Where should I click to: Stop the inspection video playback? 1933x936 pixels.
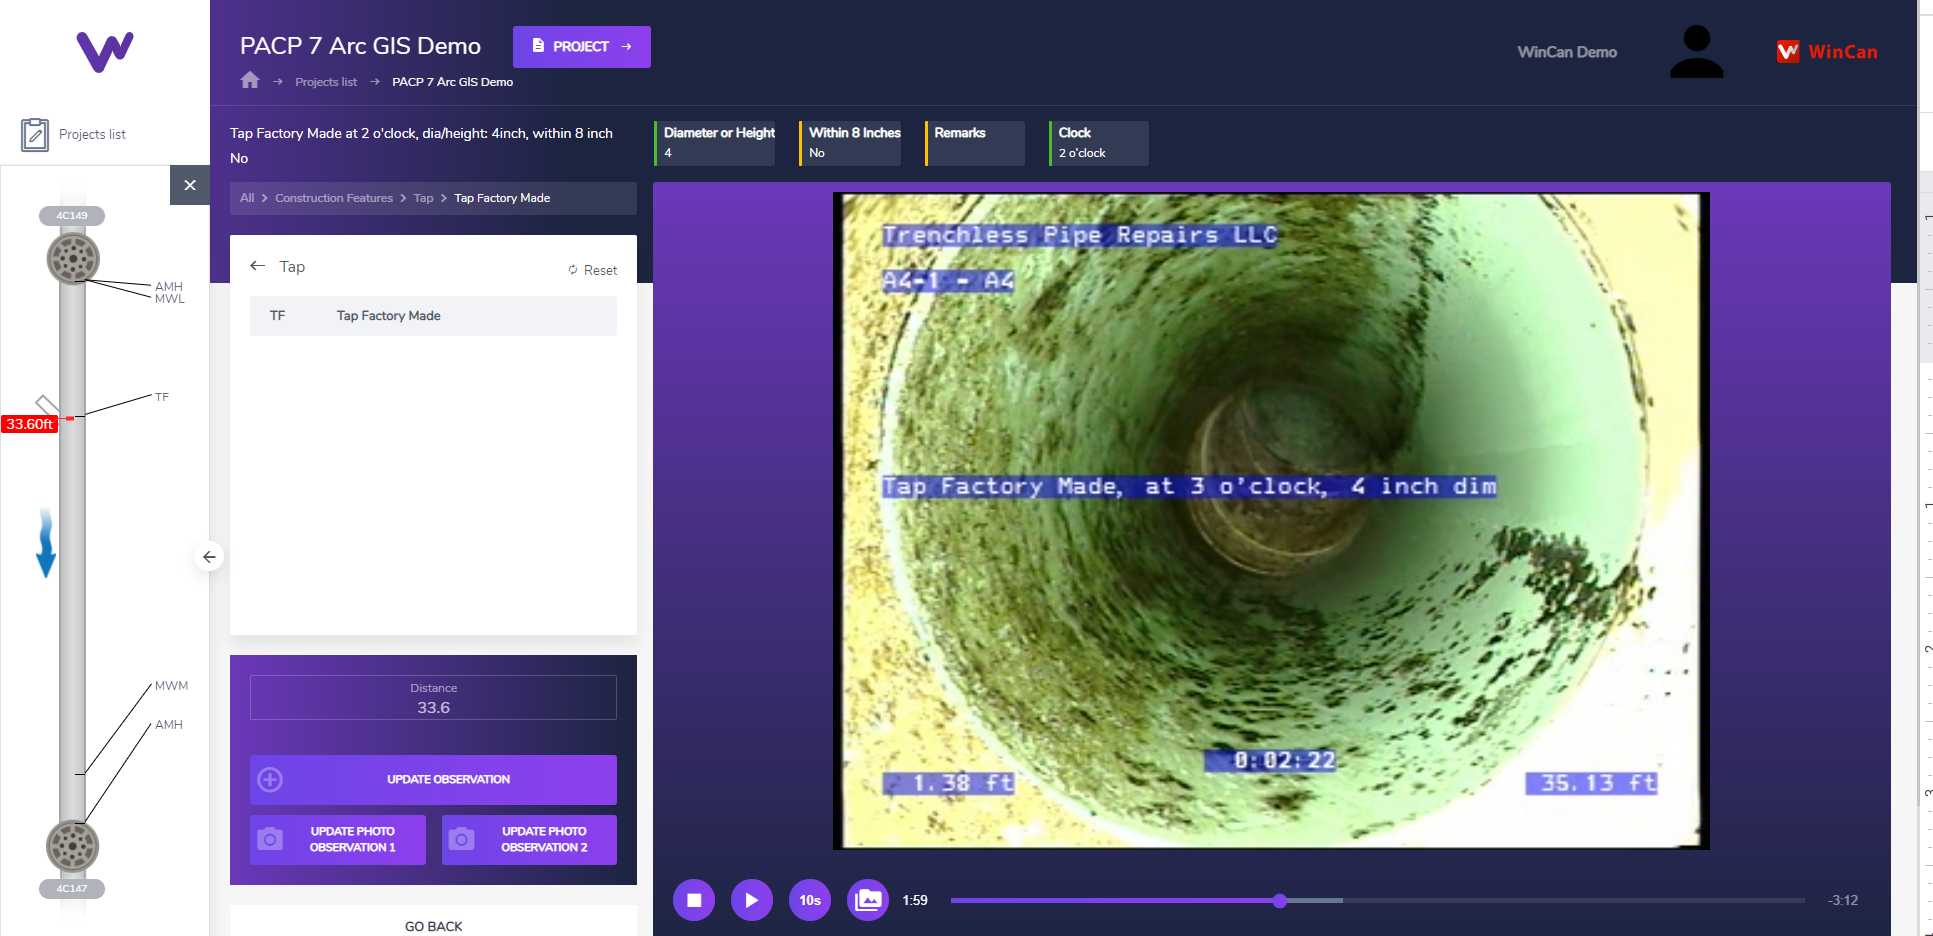click(694, 900)
